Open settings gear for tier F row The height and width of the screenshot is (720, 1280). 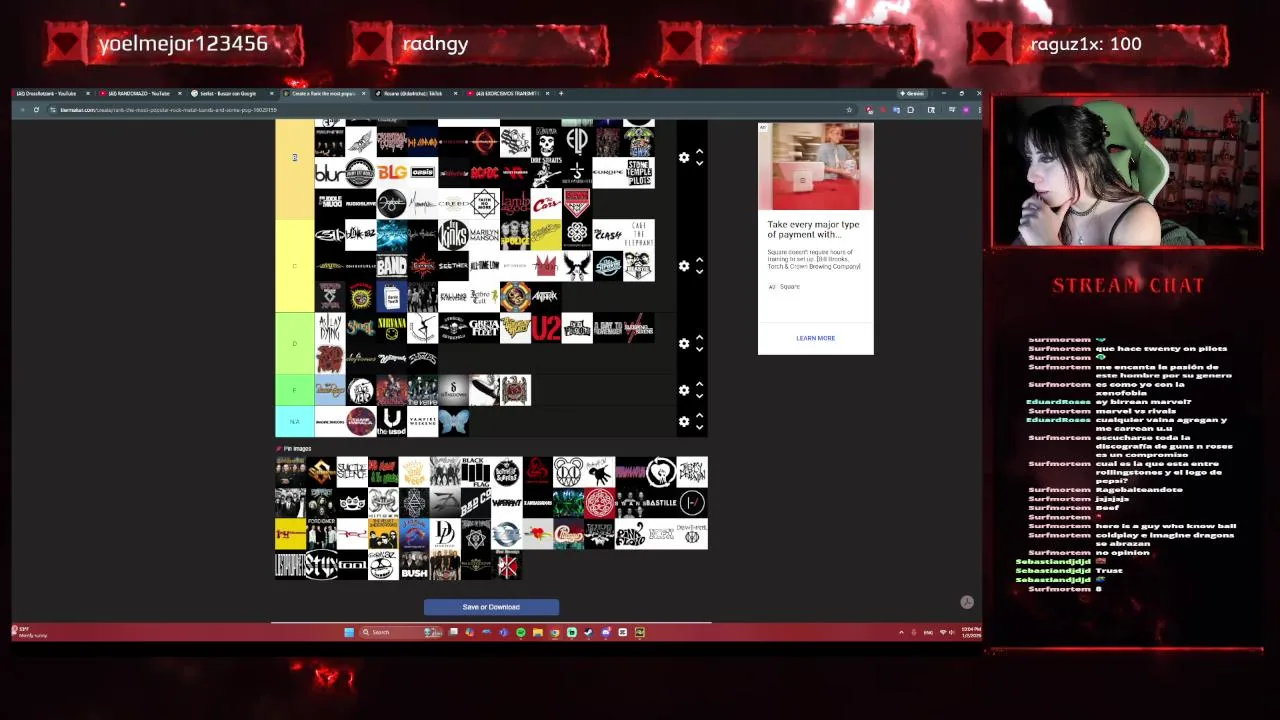point(684,390)
